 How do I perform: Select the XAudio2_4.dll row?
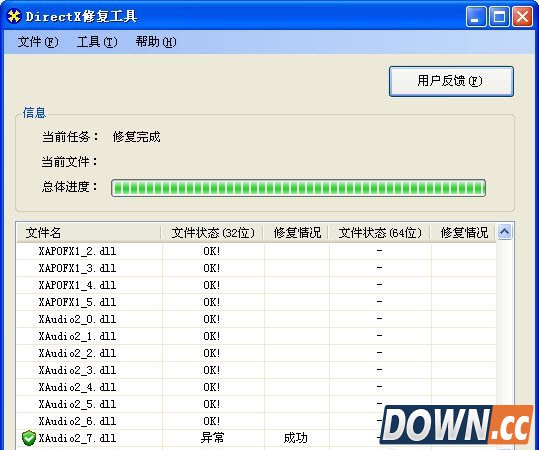point(256,387)
